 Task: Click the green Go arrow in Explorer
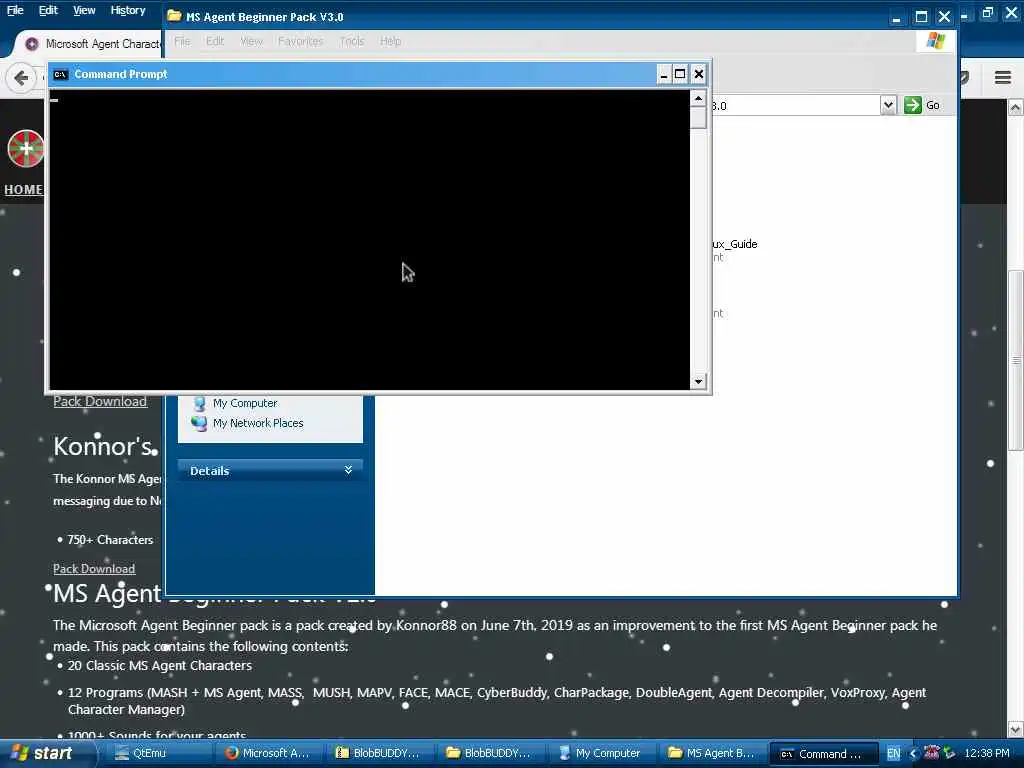click(912, 105)
